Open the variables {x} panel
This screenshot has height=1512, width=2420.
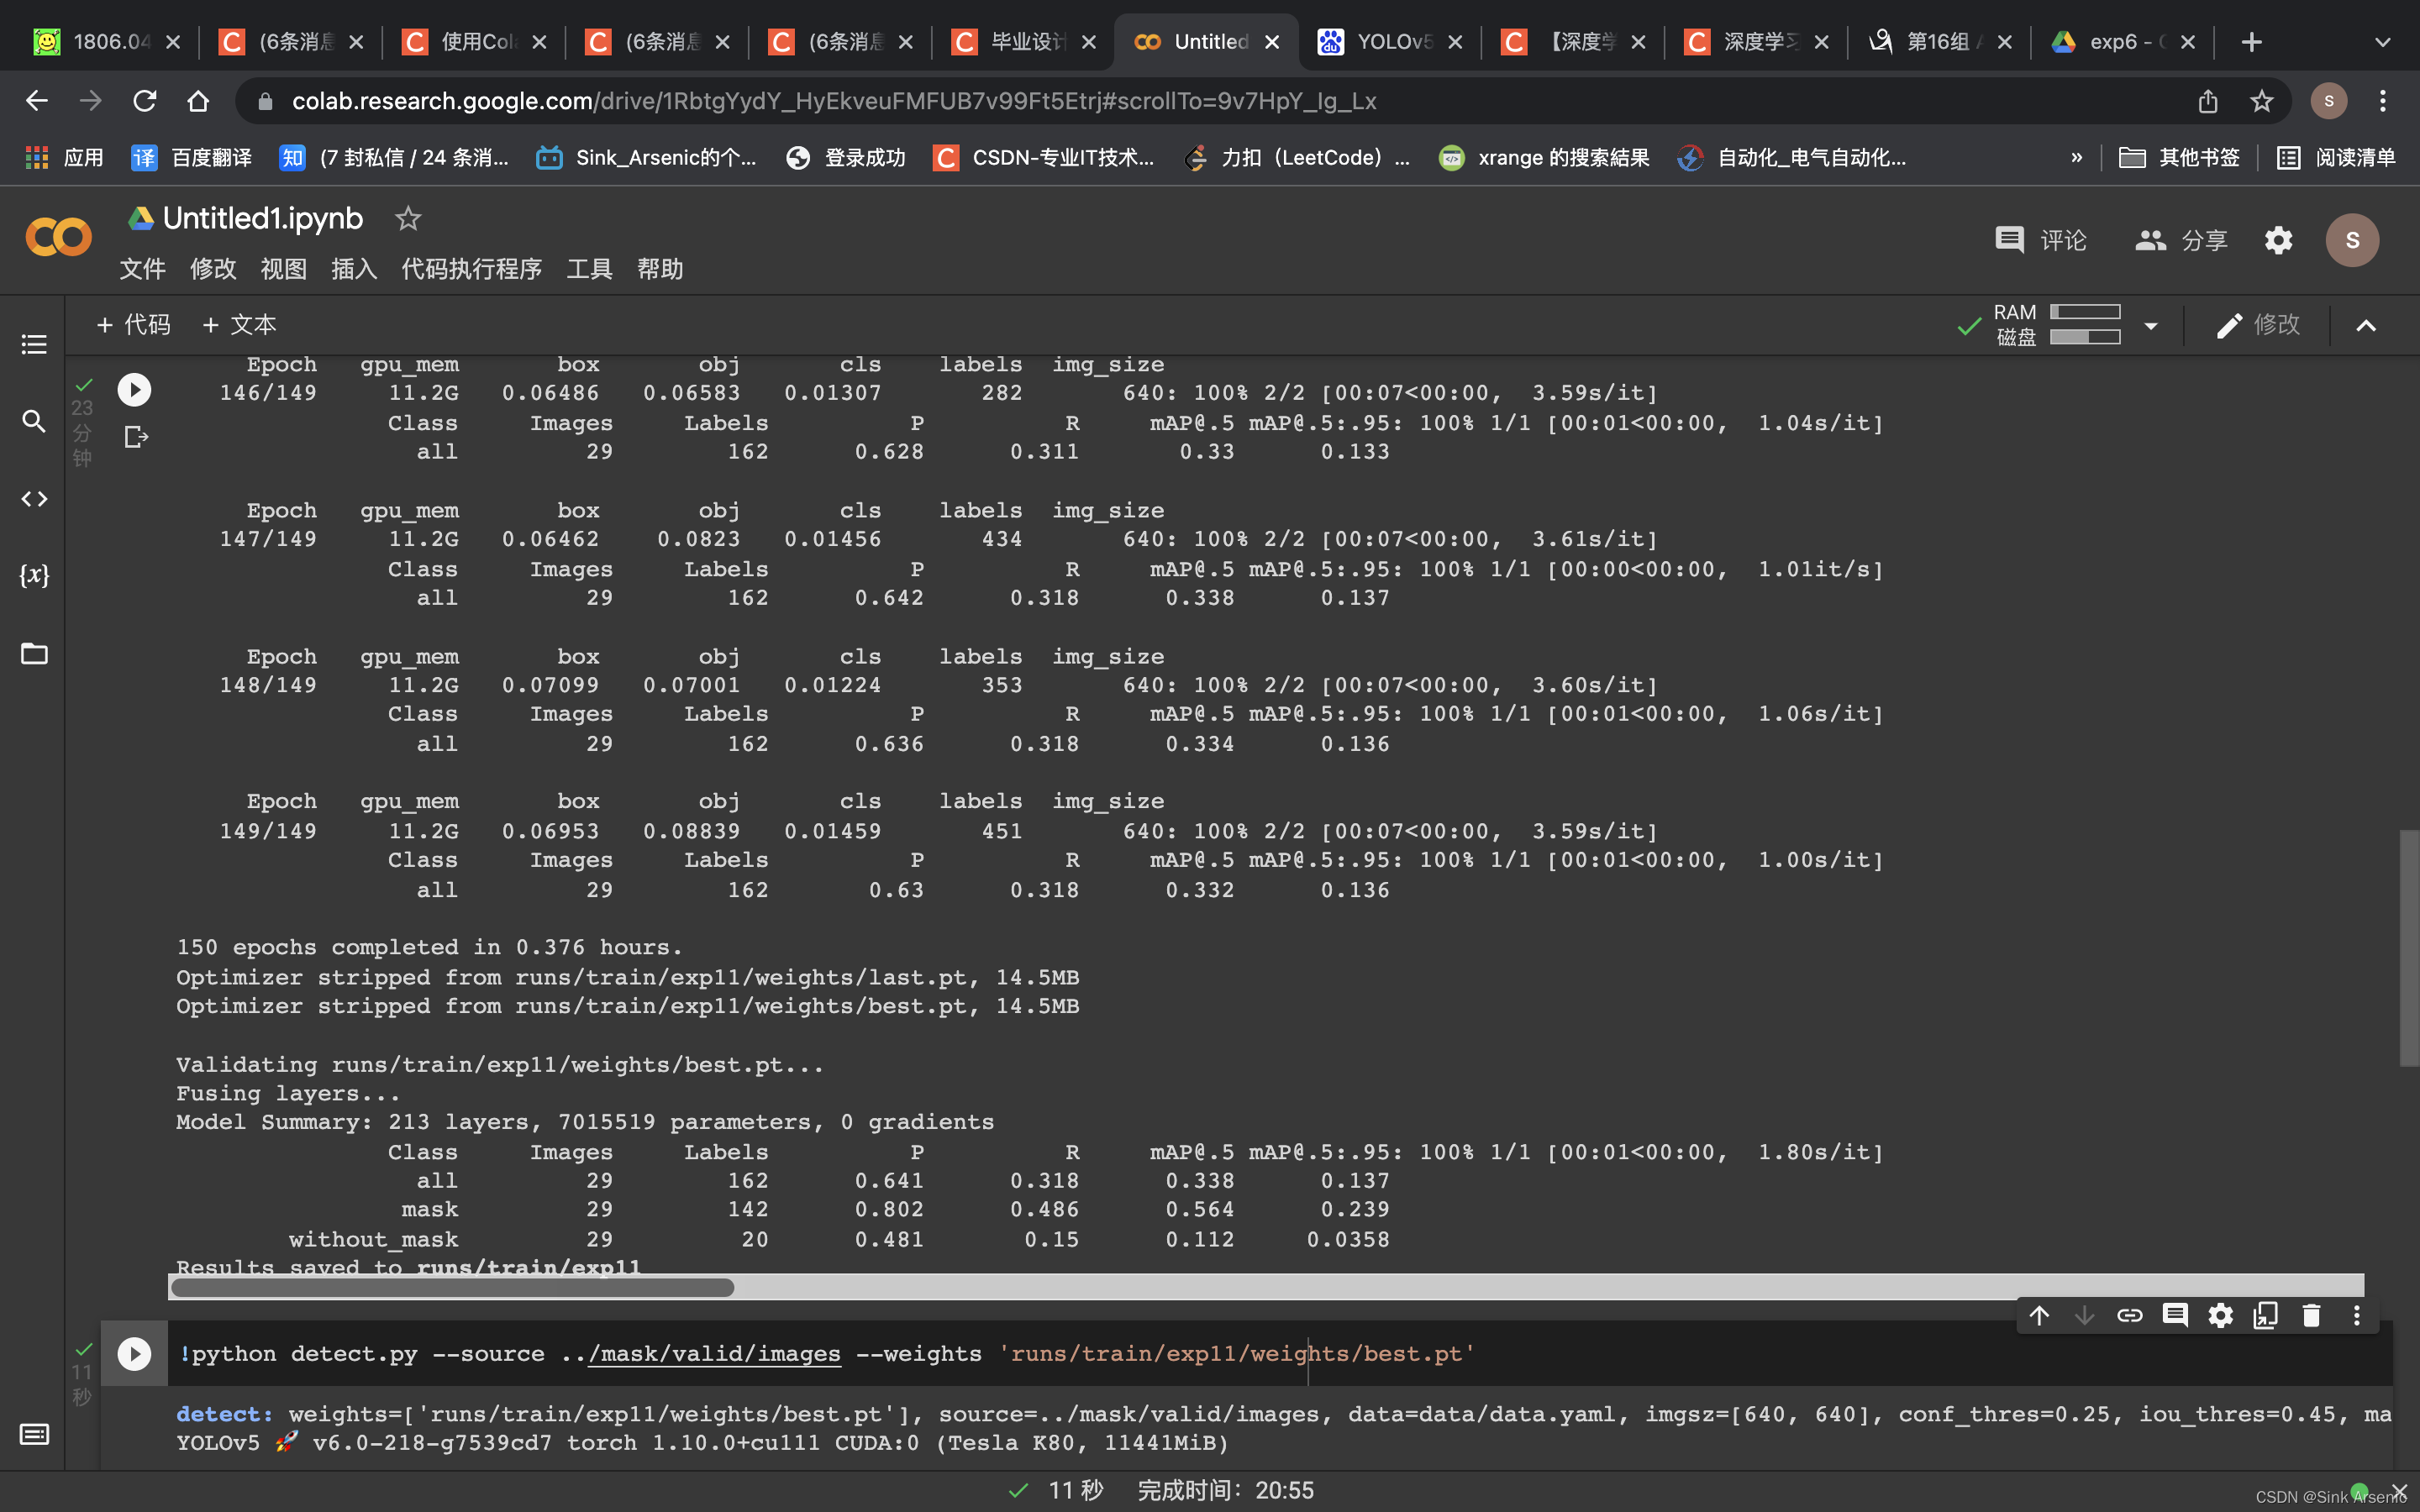pos(34,575)
